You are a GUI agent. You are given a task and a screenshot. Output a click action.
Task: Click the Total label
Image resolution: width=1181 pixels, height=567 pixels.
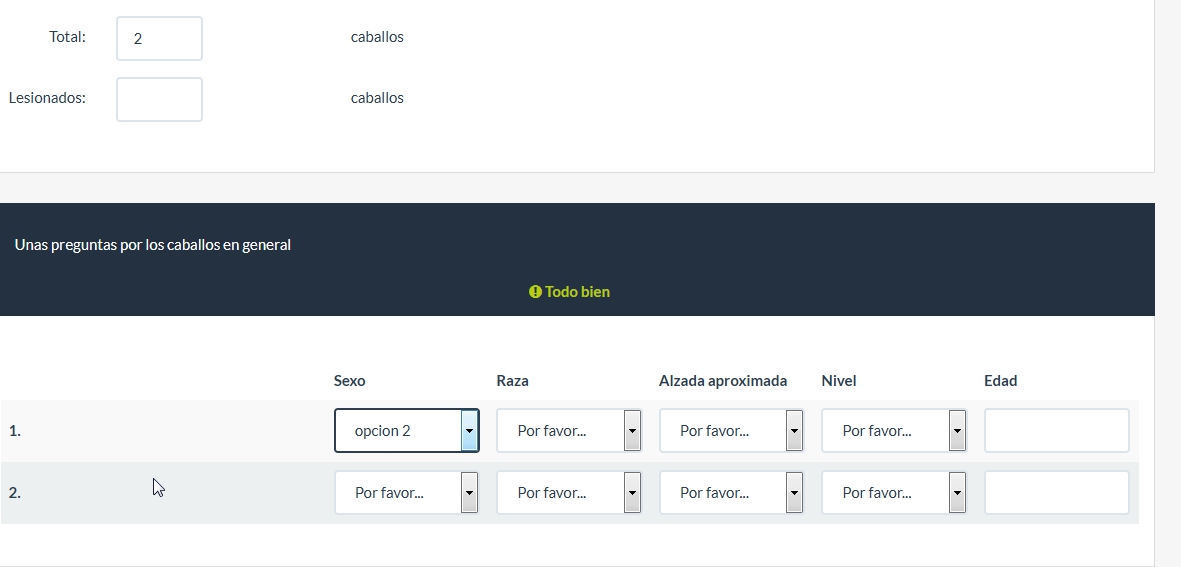(67, 37)
